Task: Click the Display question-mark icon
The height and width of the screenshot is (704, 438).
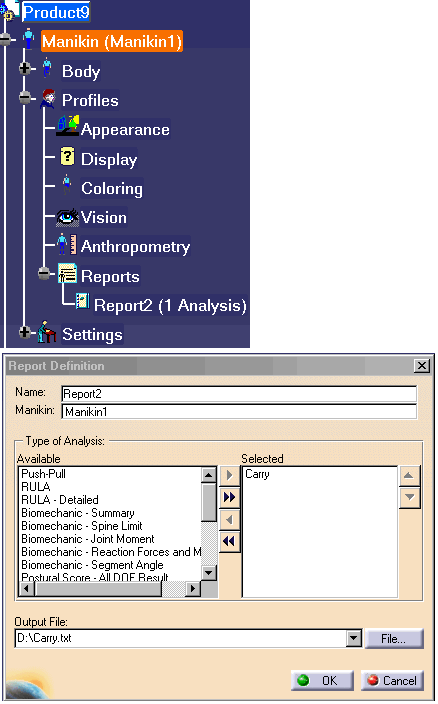Action: click(x=67, y=157)
